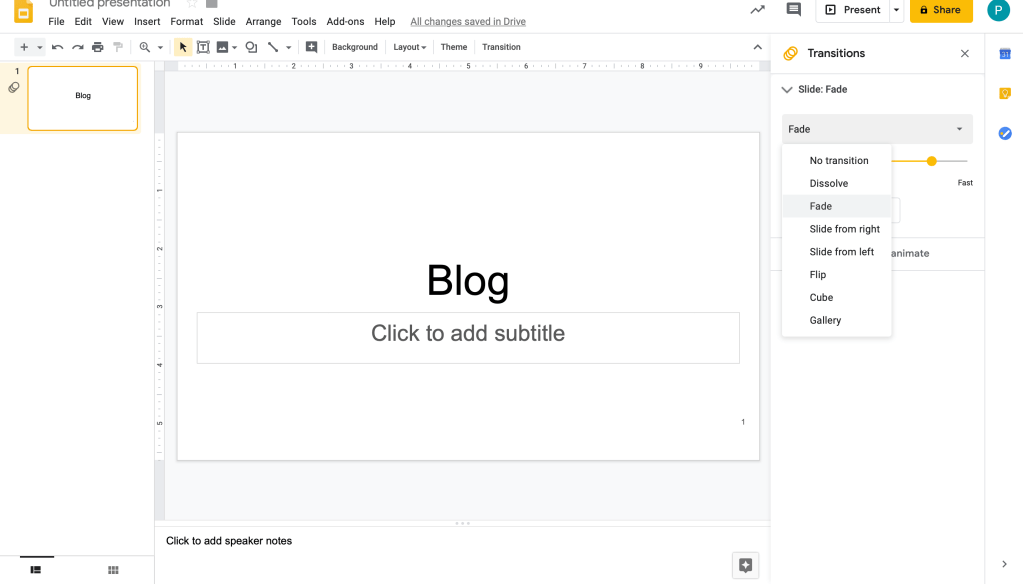Switch to grid view of slides
This screenshot has width=1023, height=584.
[x=113, y=570]
